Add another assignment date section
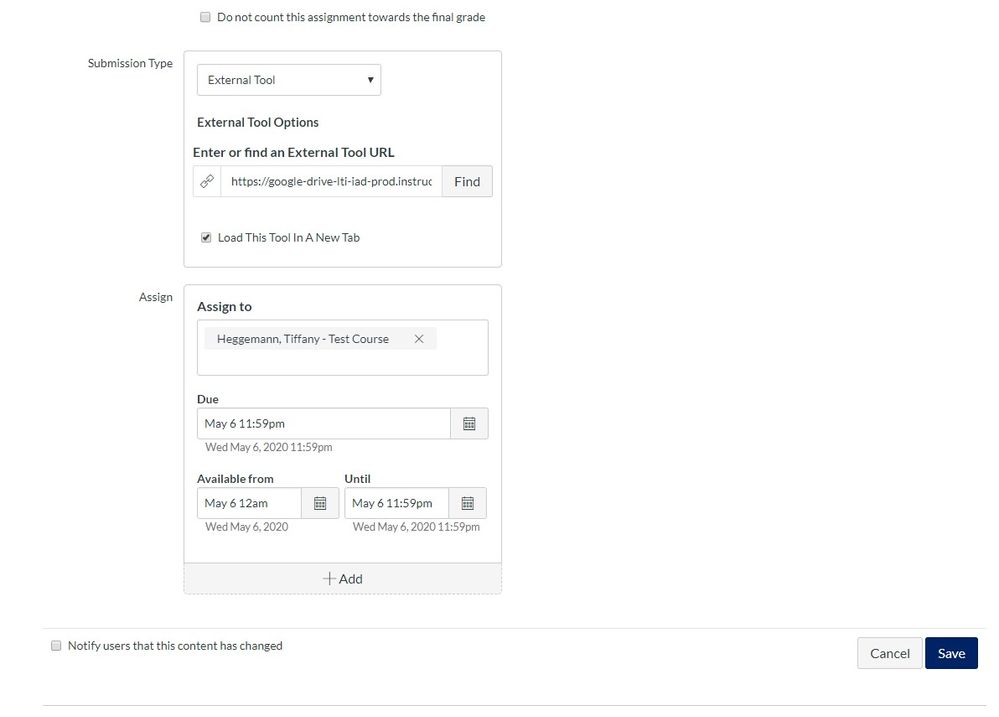The width and height of the screenshot is (999, 717). [342, 579]
